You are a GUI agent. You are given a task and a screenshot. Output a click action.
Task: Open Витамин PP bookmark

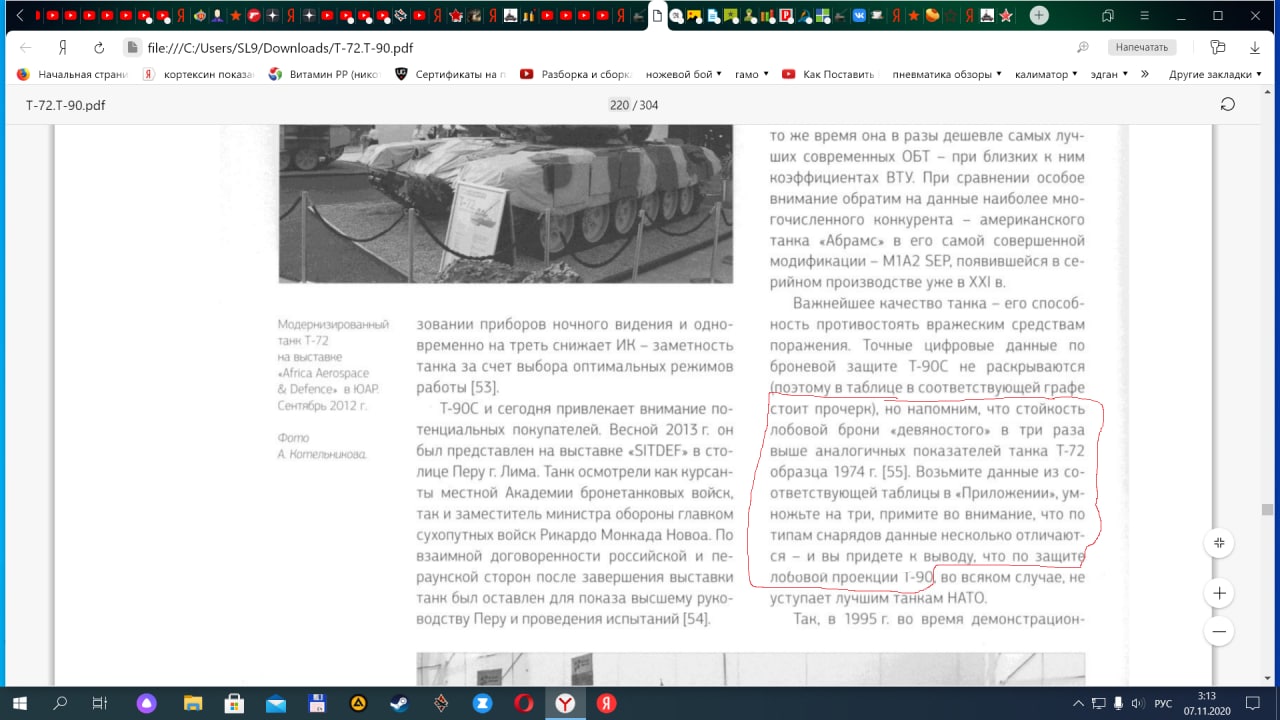tap(325, 74)
